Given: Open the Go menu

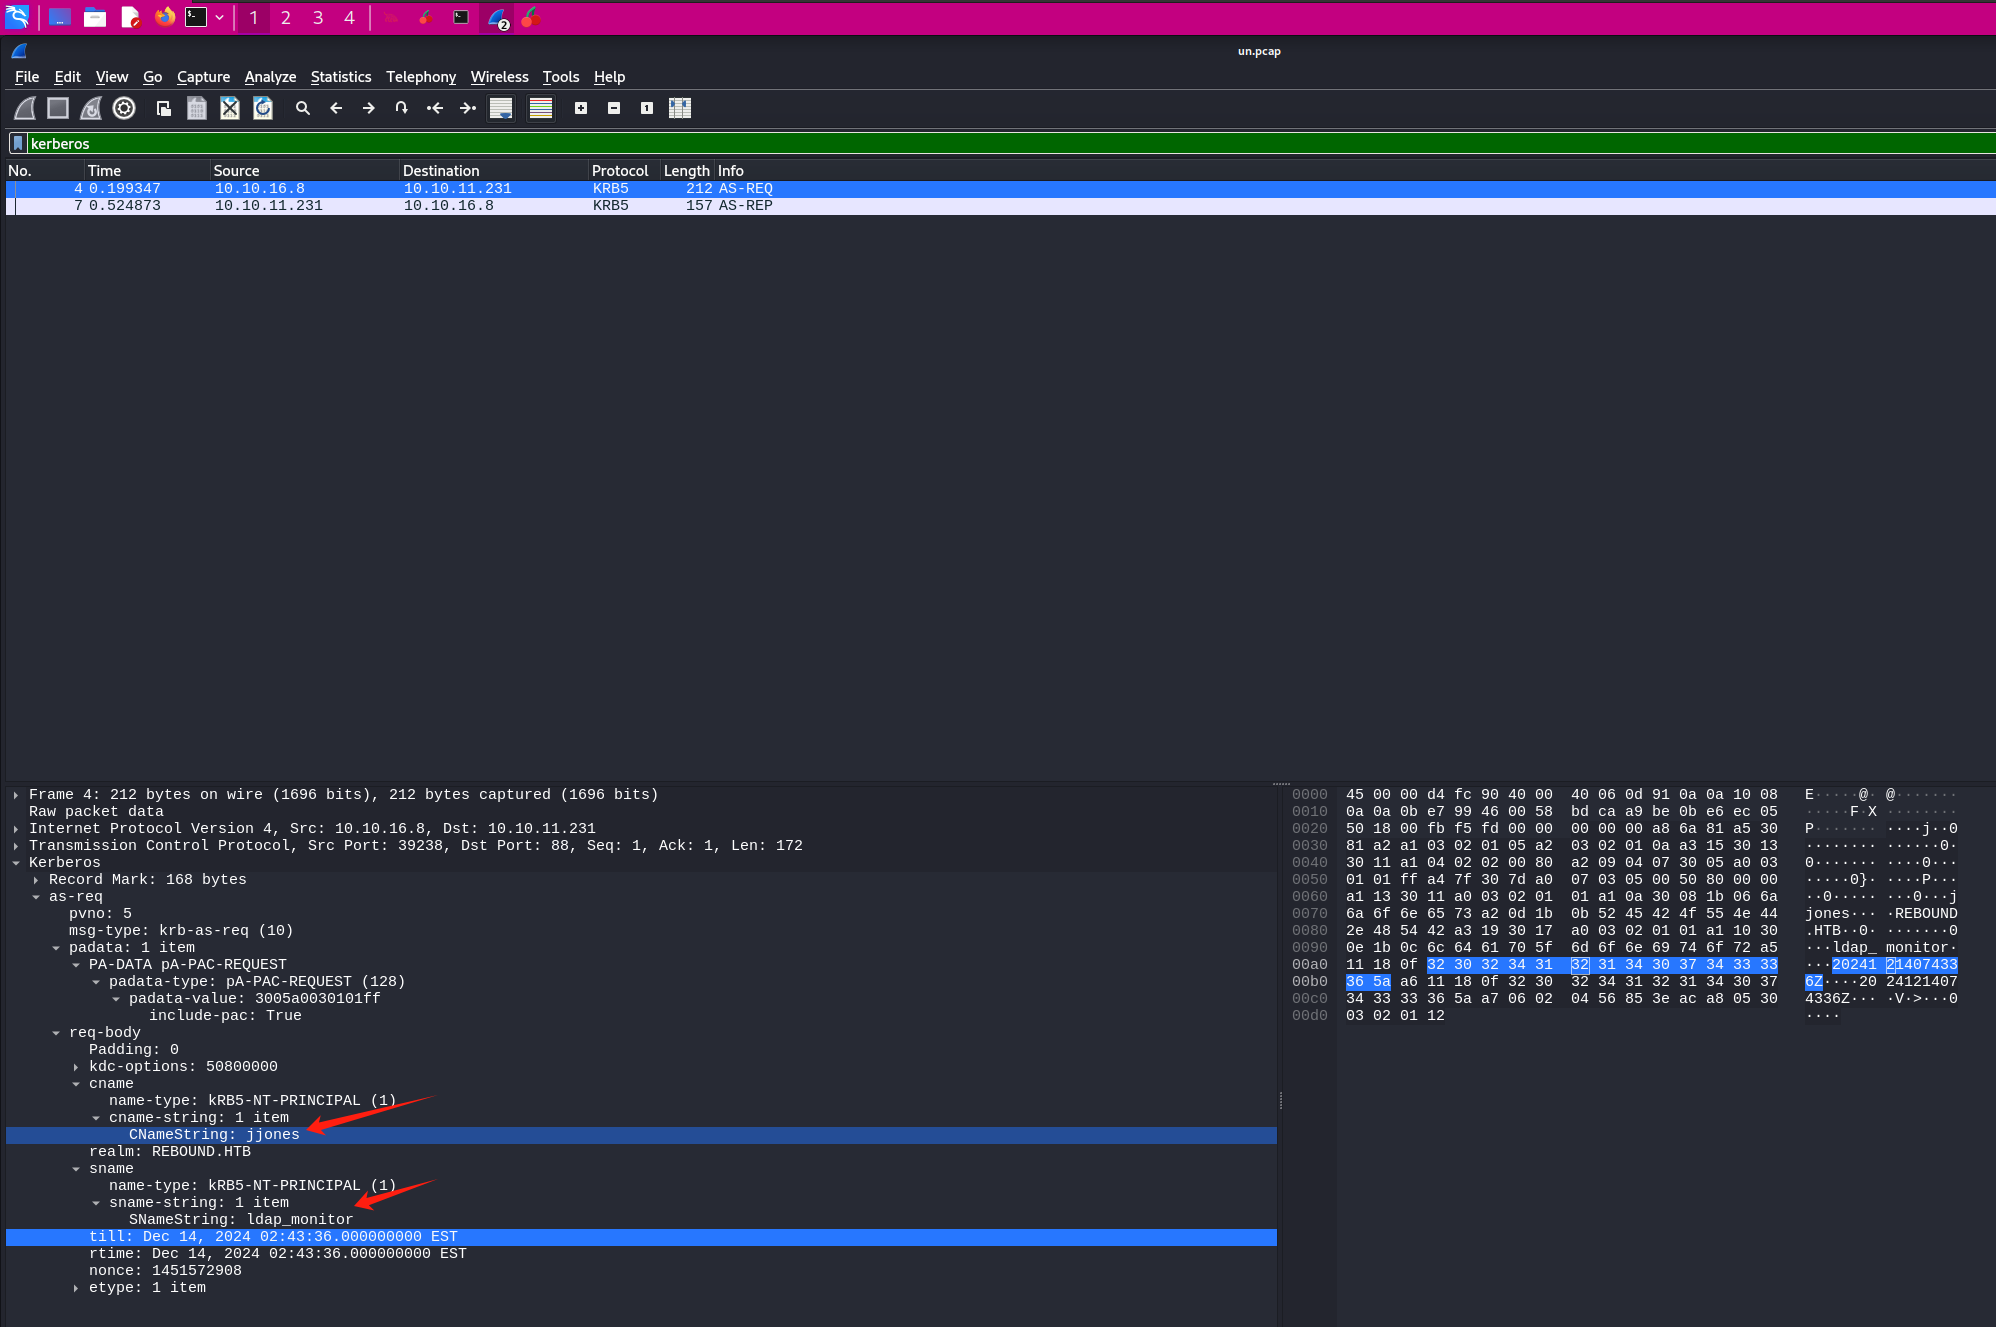Looking at the screenshot, I should pos(153,77).
